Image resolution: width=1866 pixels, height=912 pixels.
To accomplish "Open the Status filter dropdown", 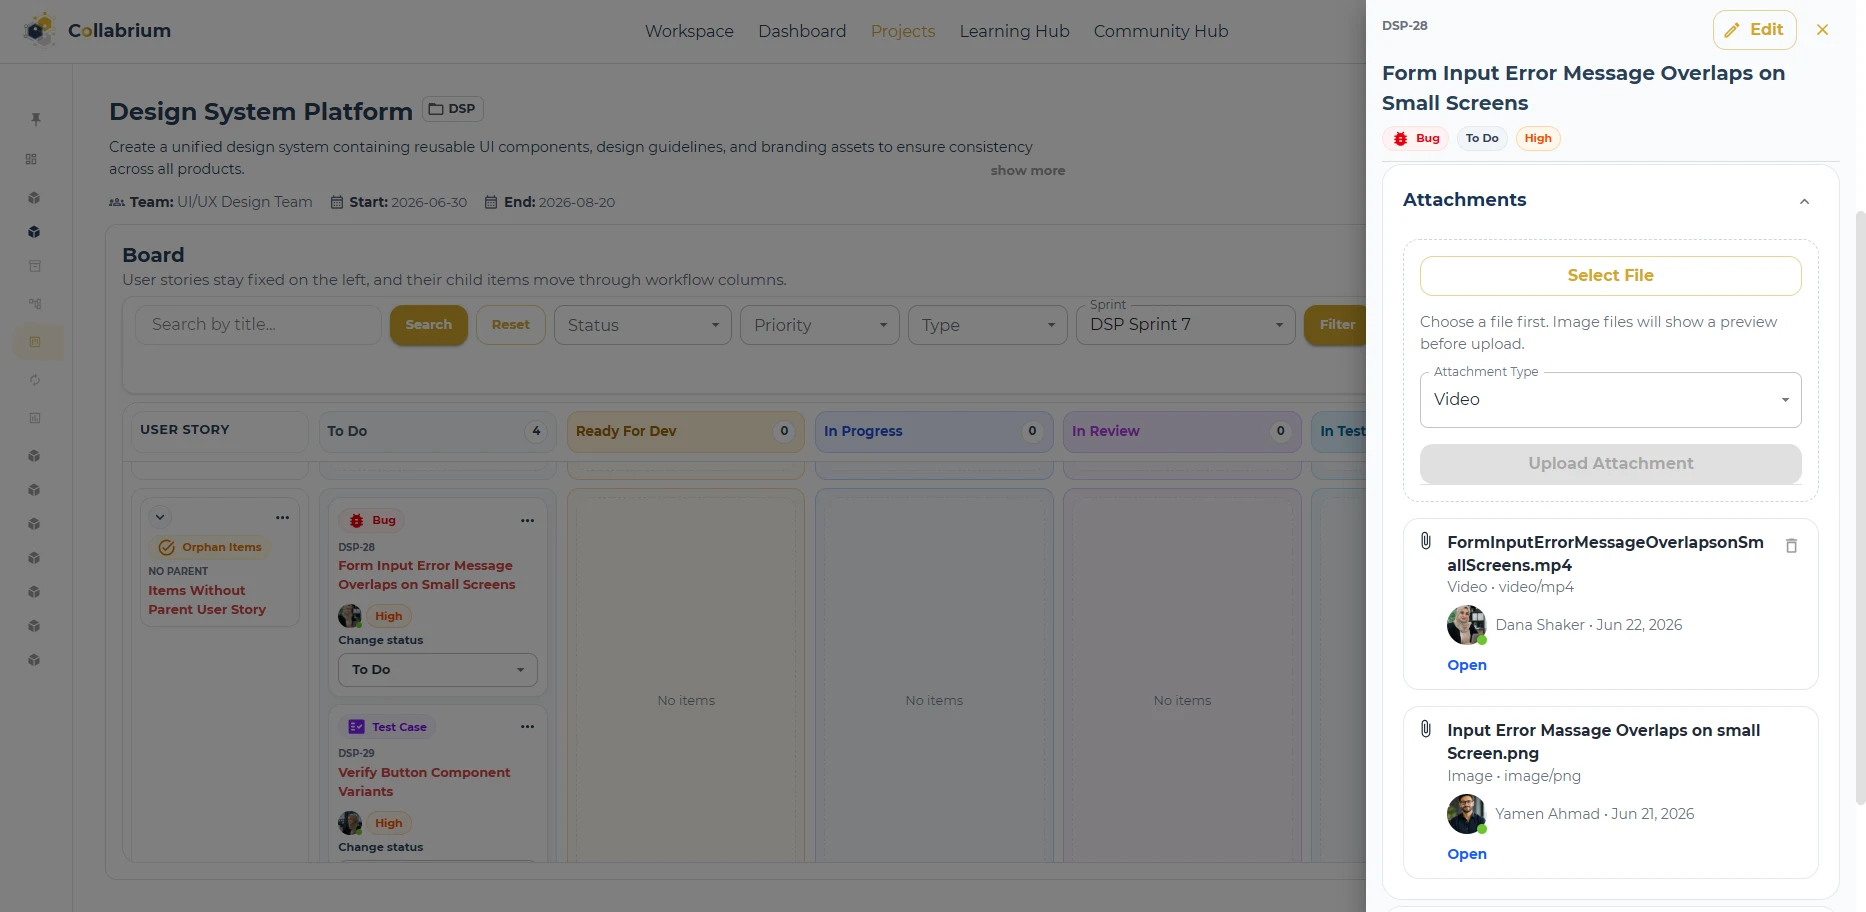I will tap(643, 325).
